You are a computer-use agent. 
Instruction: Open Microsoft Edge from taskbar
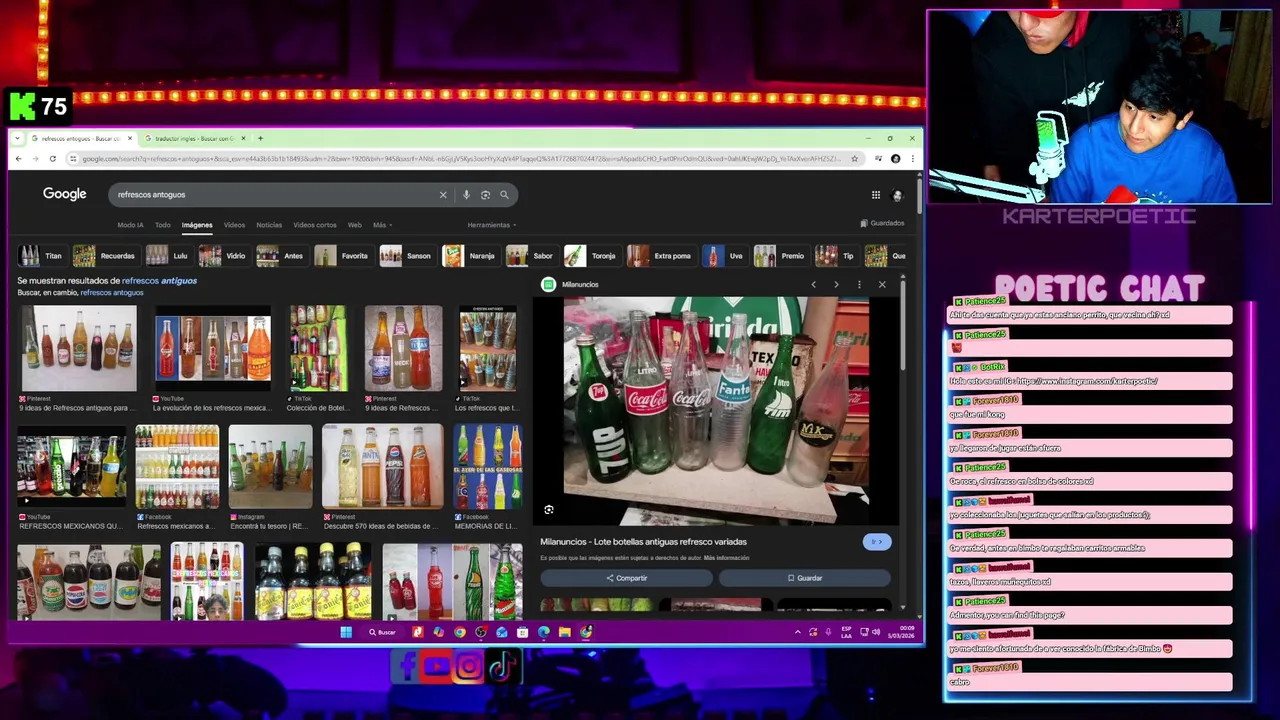[543, 632]
